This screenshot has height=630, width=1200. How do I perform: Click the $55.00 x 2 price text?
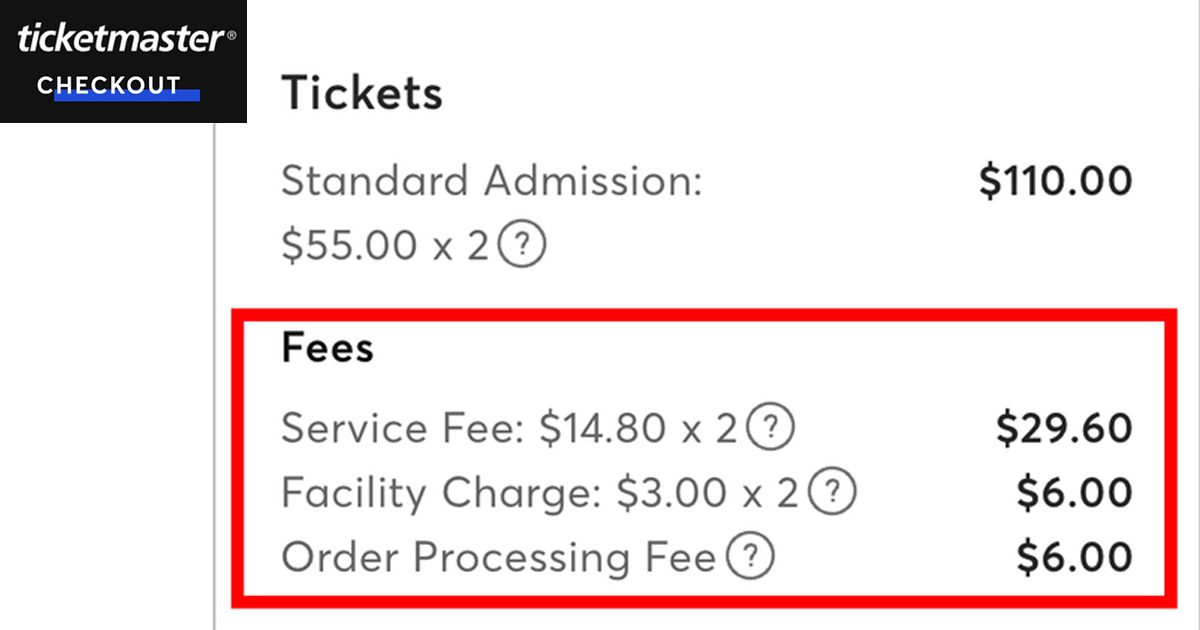386,246
